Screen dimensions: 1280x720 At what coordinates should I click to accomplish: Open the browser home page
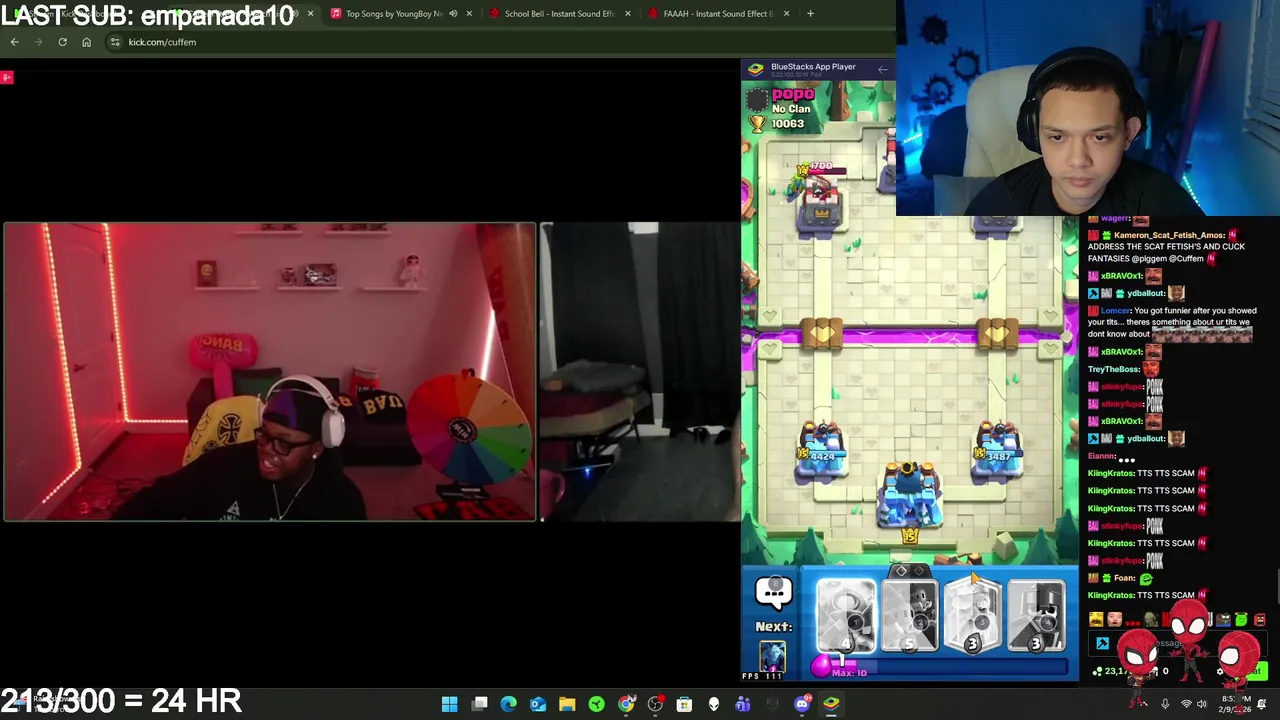(86, 42)
